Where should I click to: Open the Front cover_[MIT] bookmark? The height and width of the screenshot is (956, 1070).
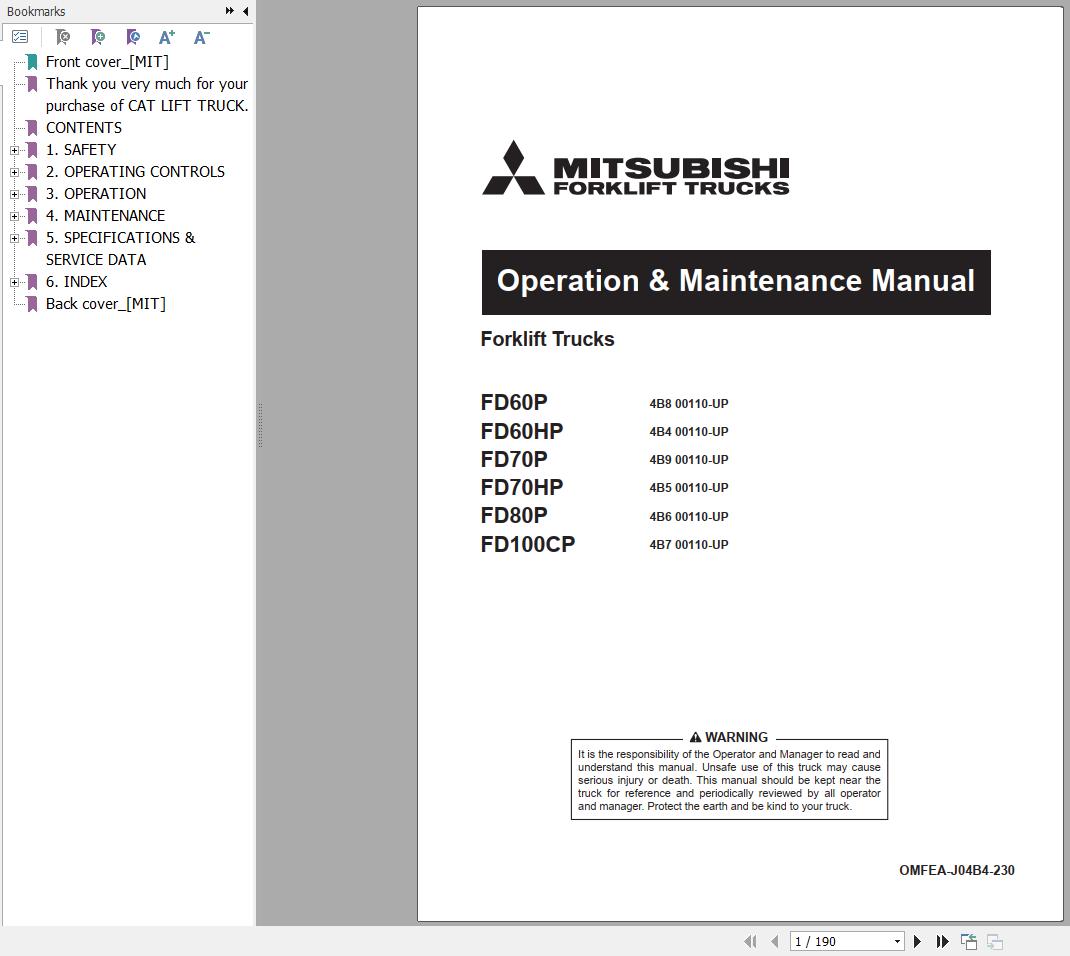(x=107, y=62)
